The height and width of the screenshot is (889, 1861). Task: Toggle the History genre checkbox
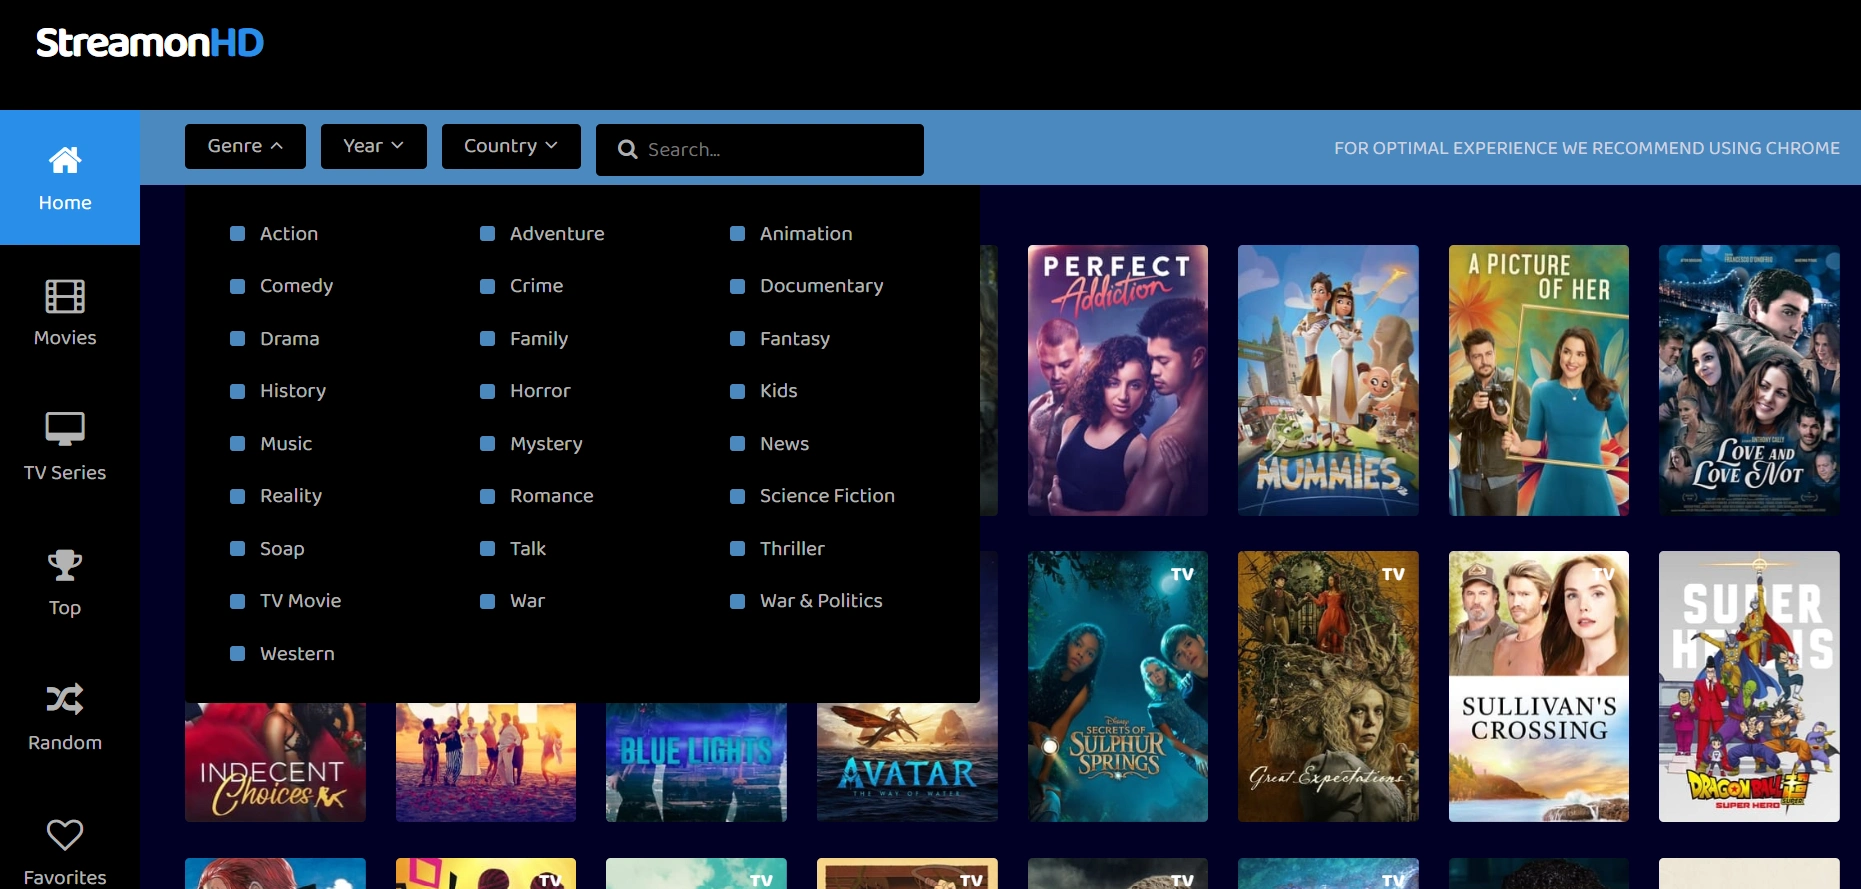click(x=238, y=391)
